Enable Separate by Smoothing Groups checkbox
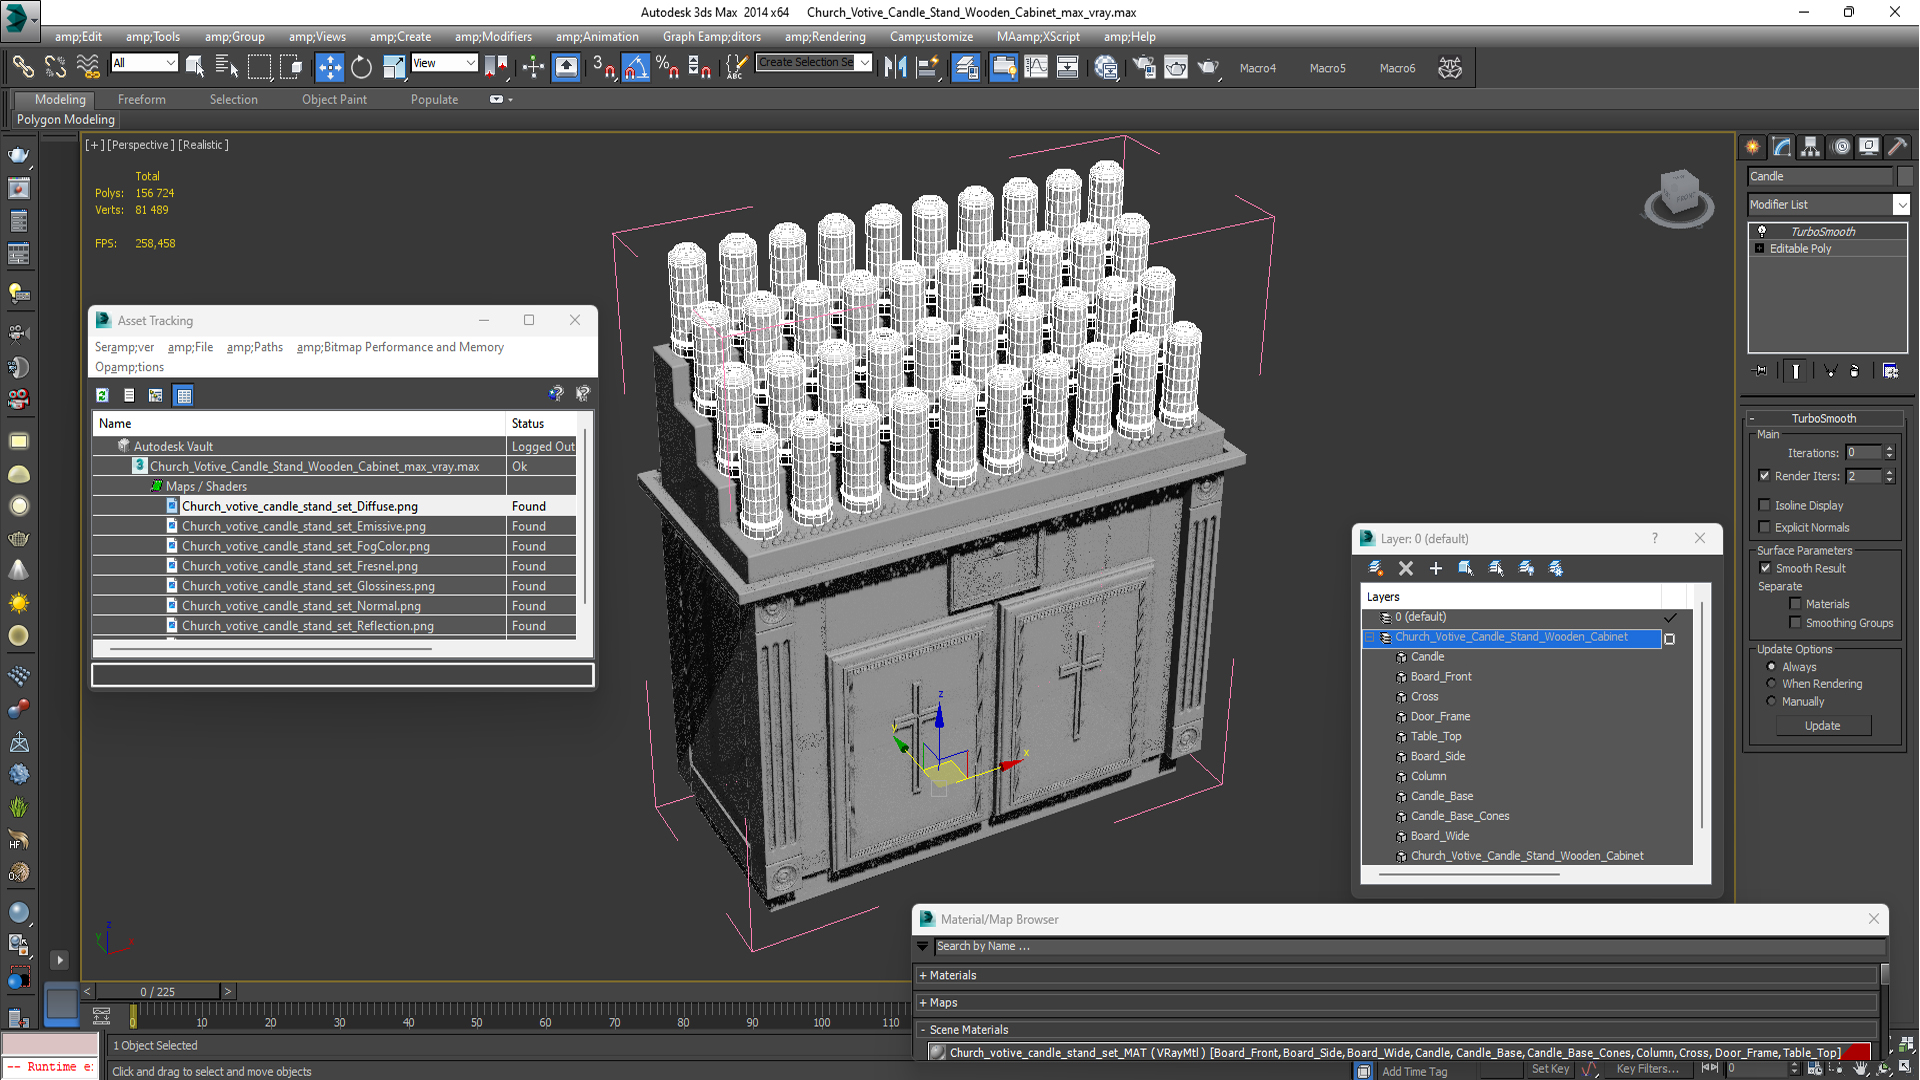Viewport: 1920px width, 1080px height. coord(1795,623)
